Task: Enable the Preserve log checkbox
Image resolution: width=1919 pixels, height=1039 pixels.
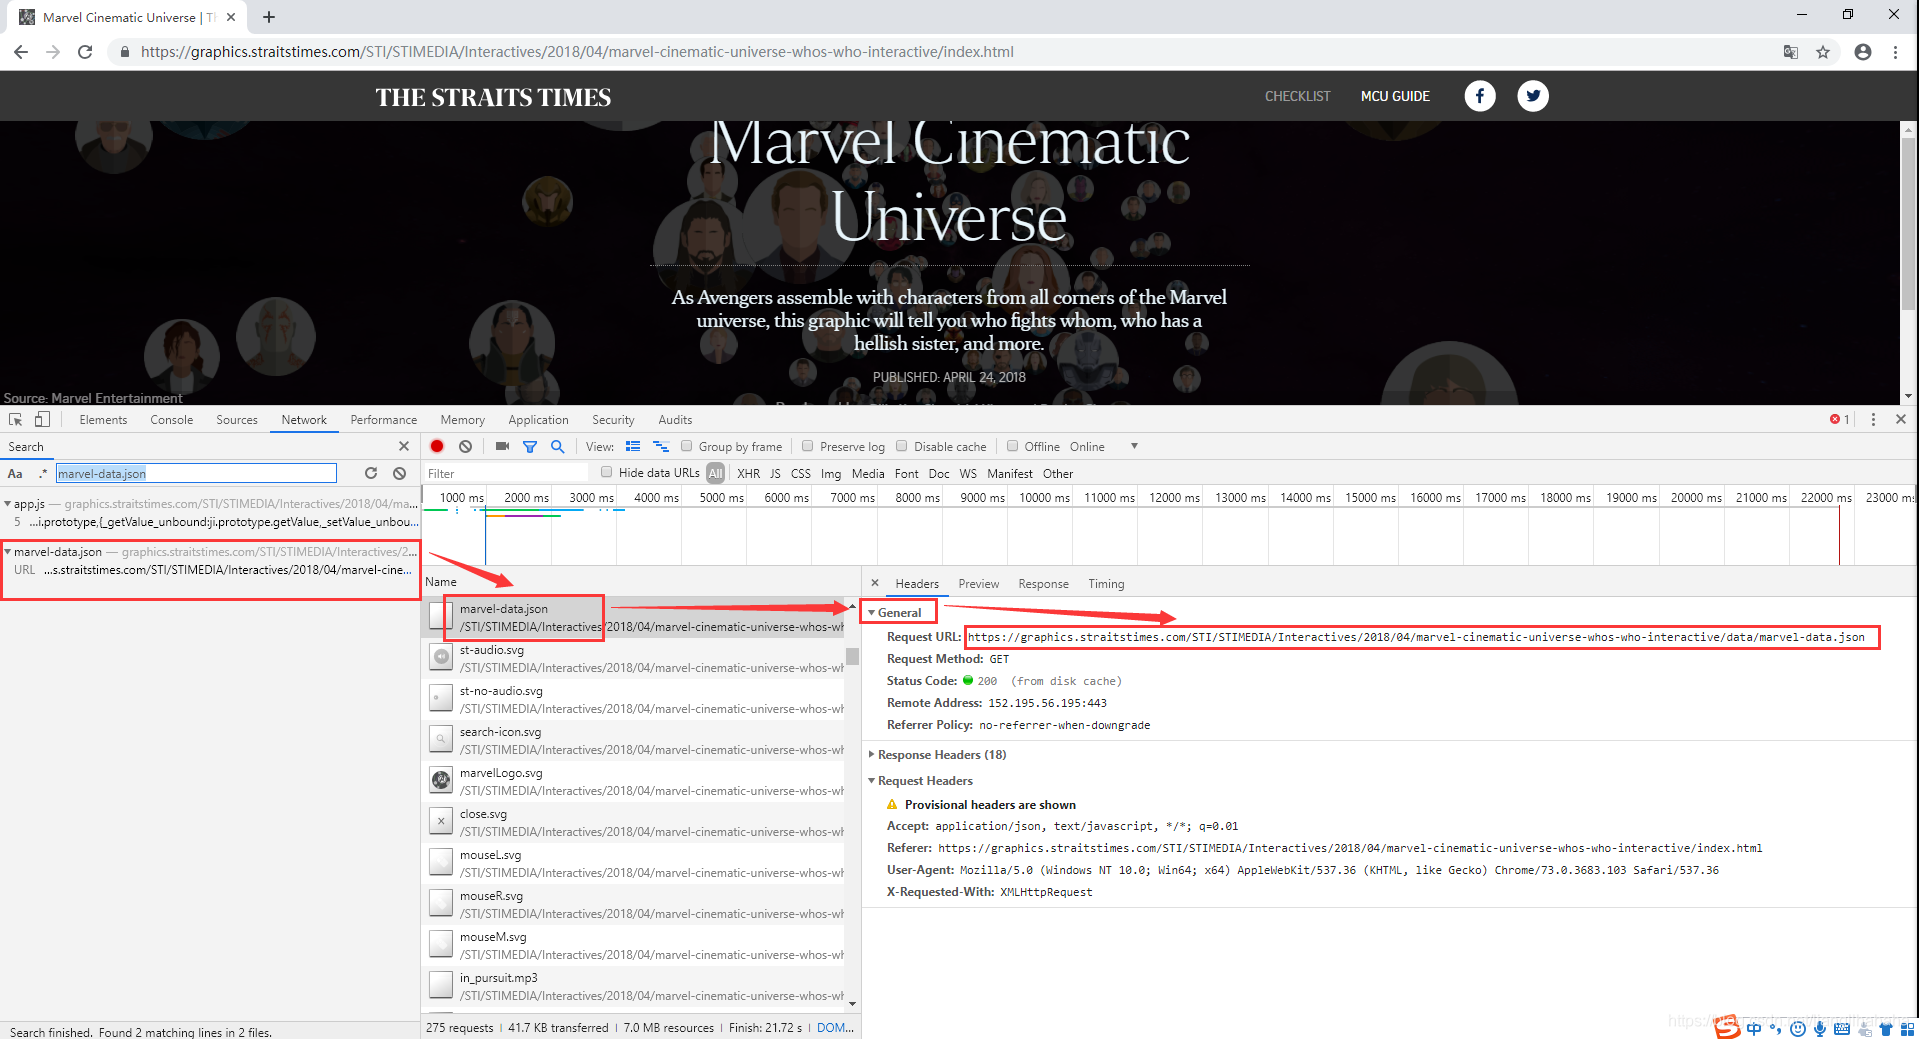Action: coord(808,446)
